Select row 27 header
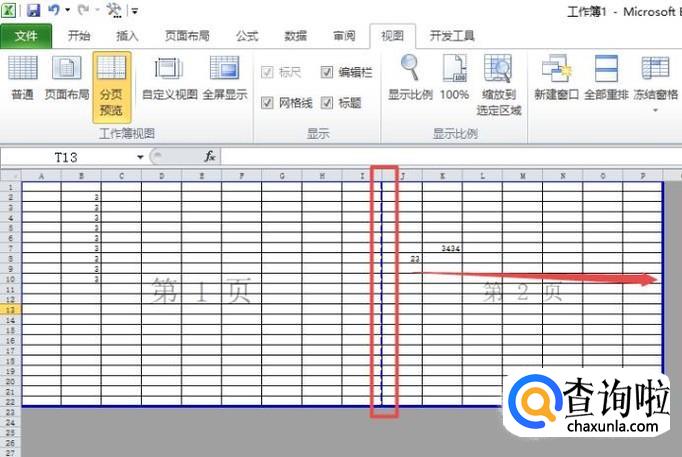Image resolution: width=682 pixels, height=457 pixels. coord(10,453)
